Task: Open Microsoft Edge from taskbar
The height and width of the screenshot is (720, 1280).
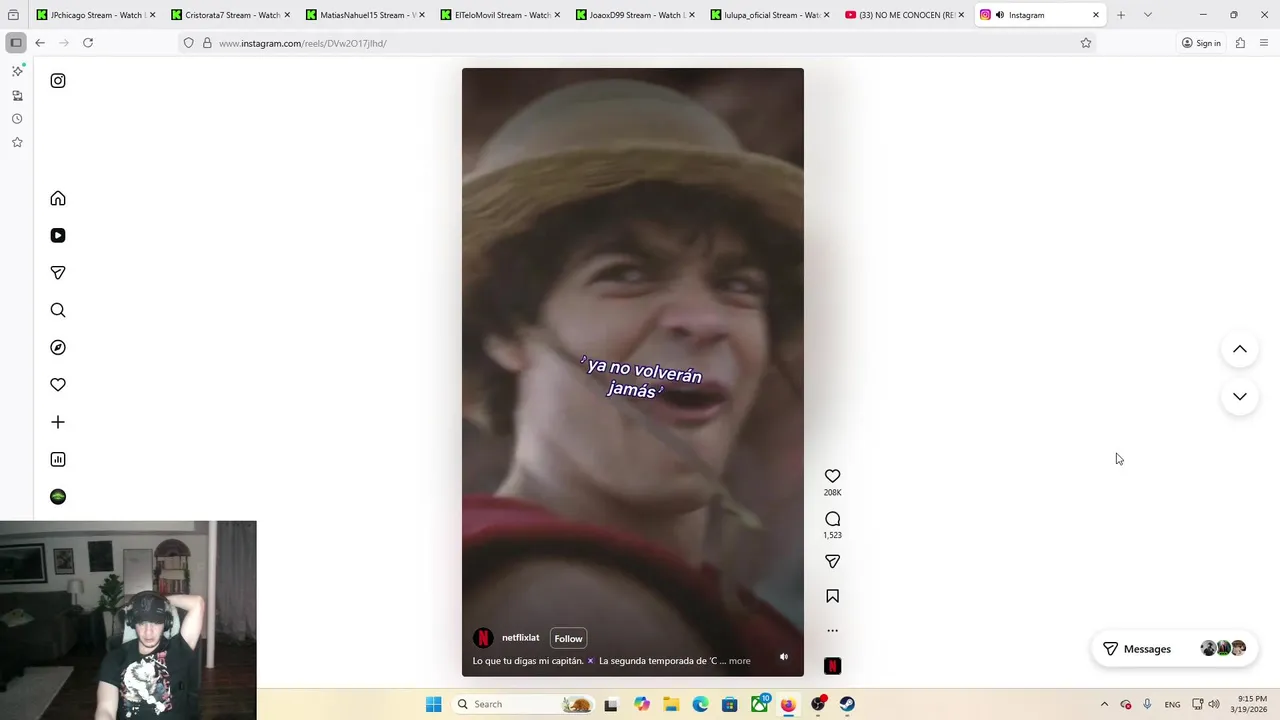Action: [x=700, y=704]
